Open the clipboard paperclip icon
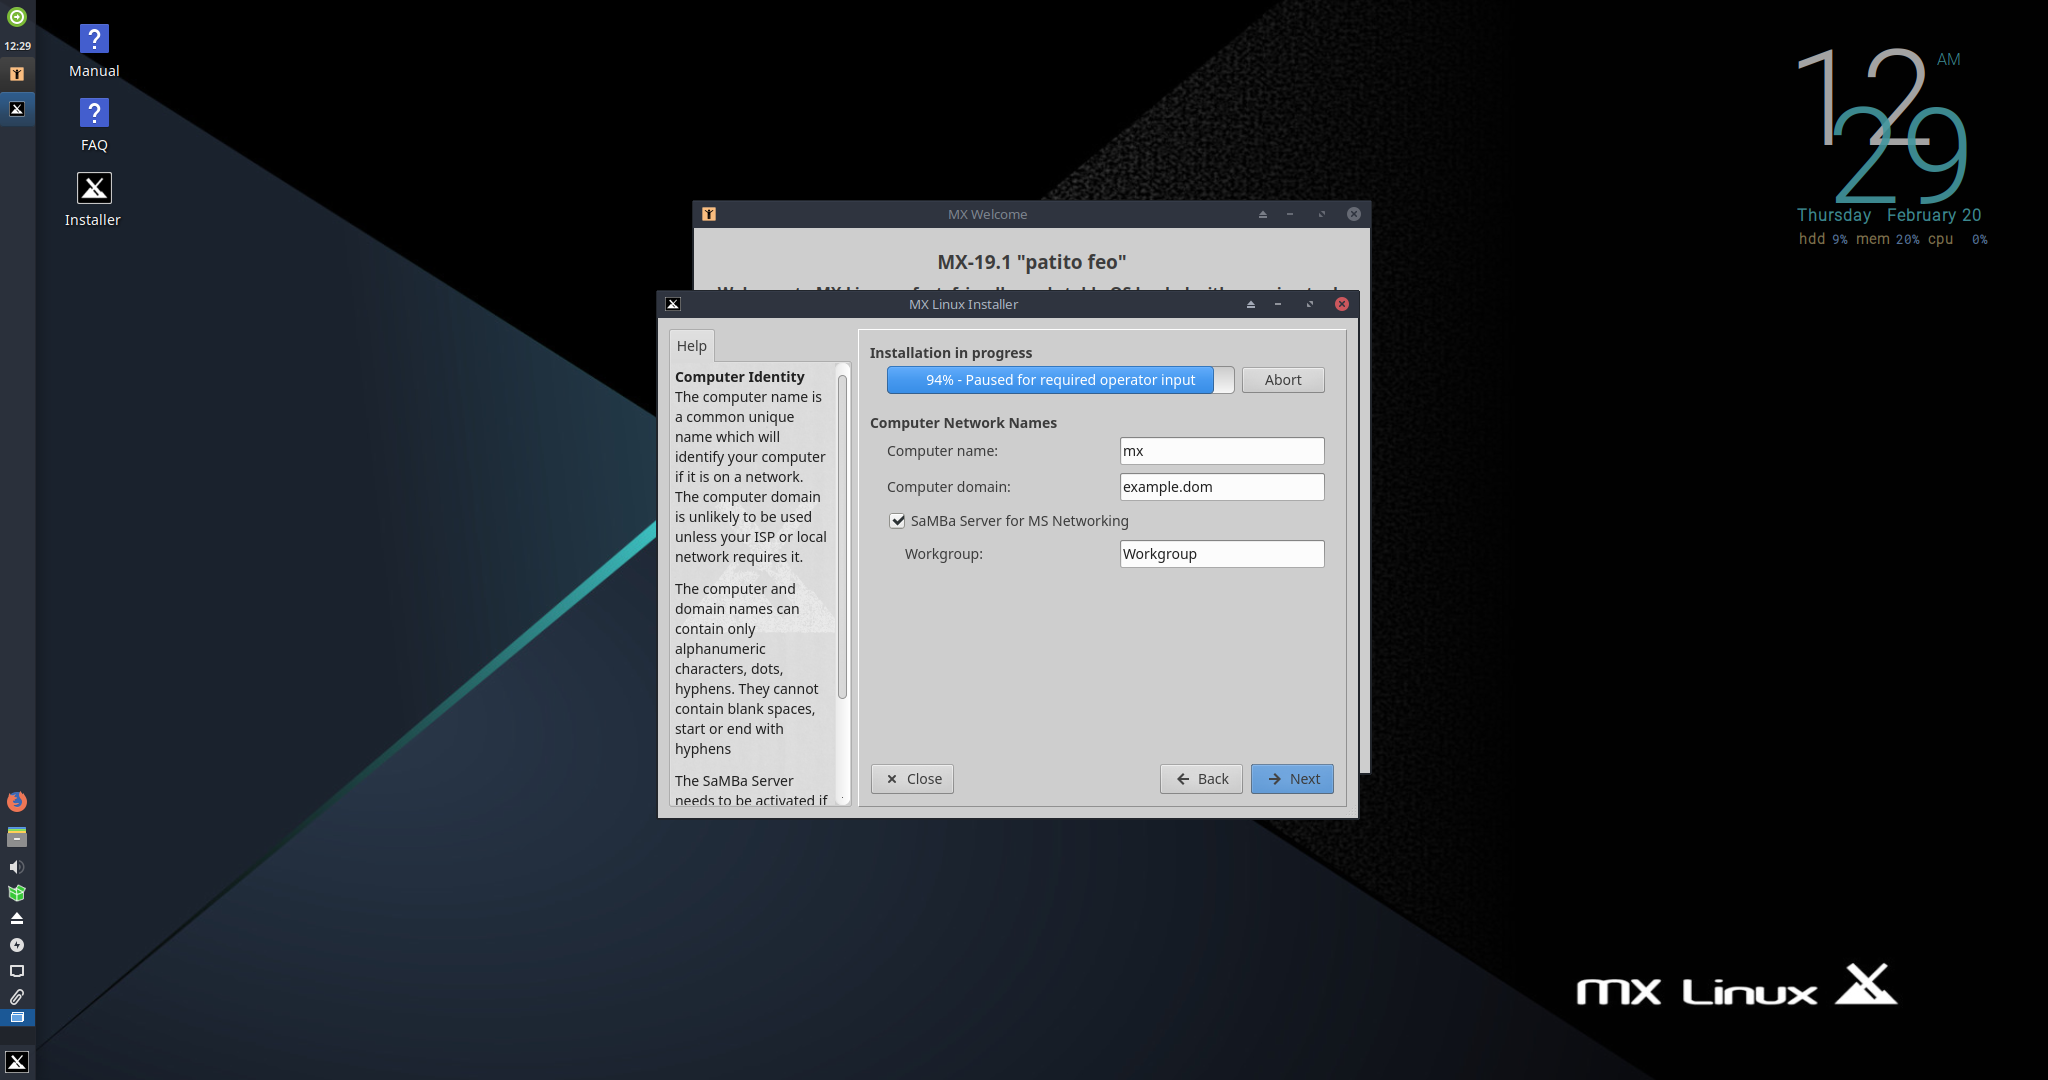Image resolution: width=2048 pixels, height=1080 pixels. (17, 997)
